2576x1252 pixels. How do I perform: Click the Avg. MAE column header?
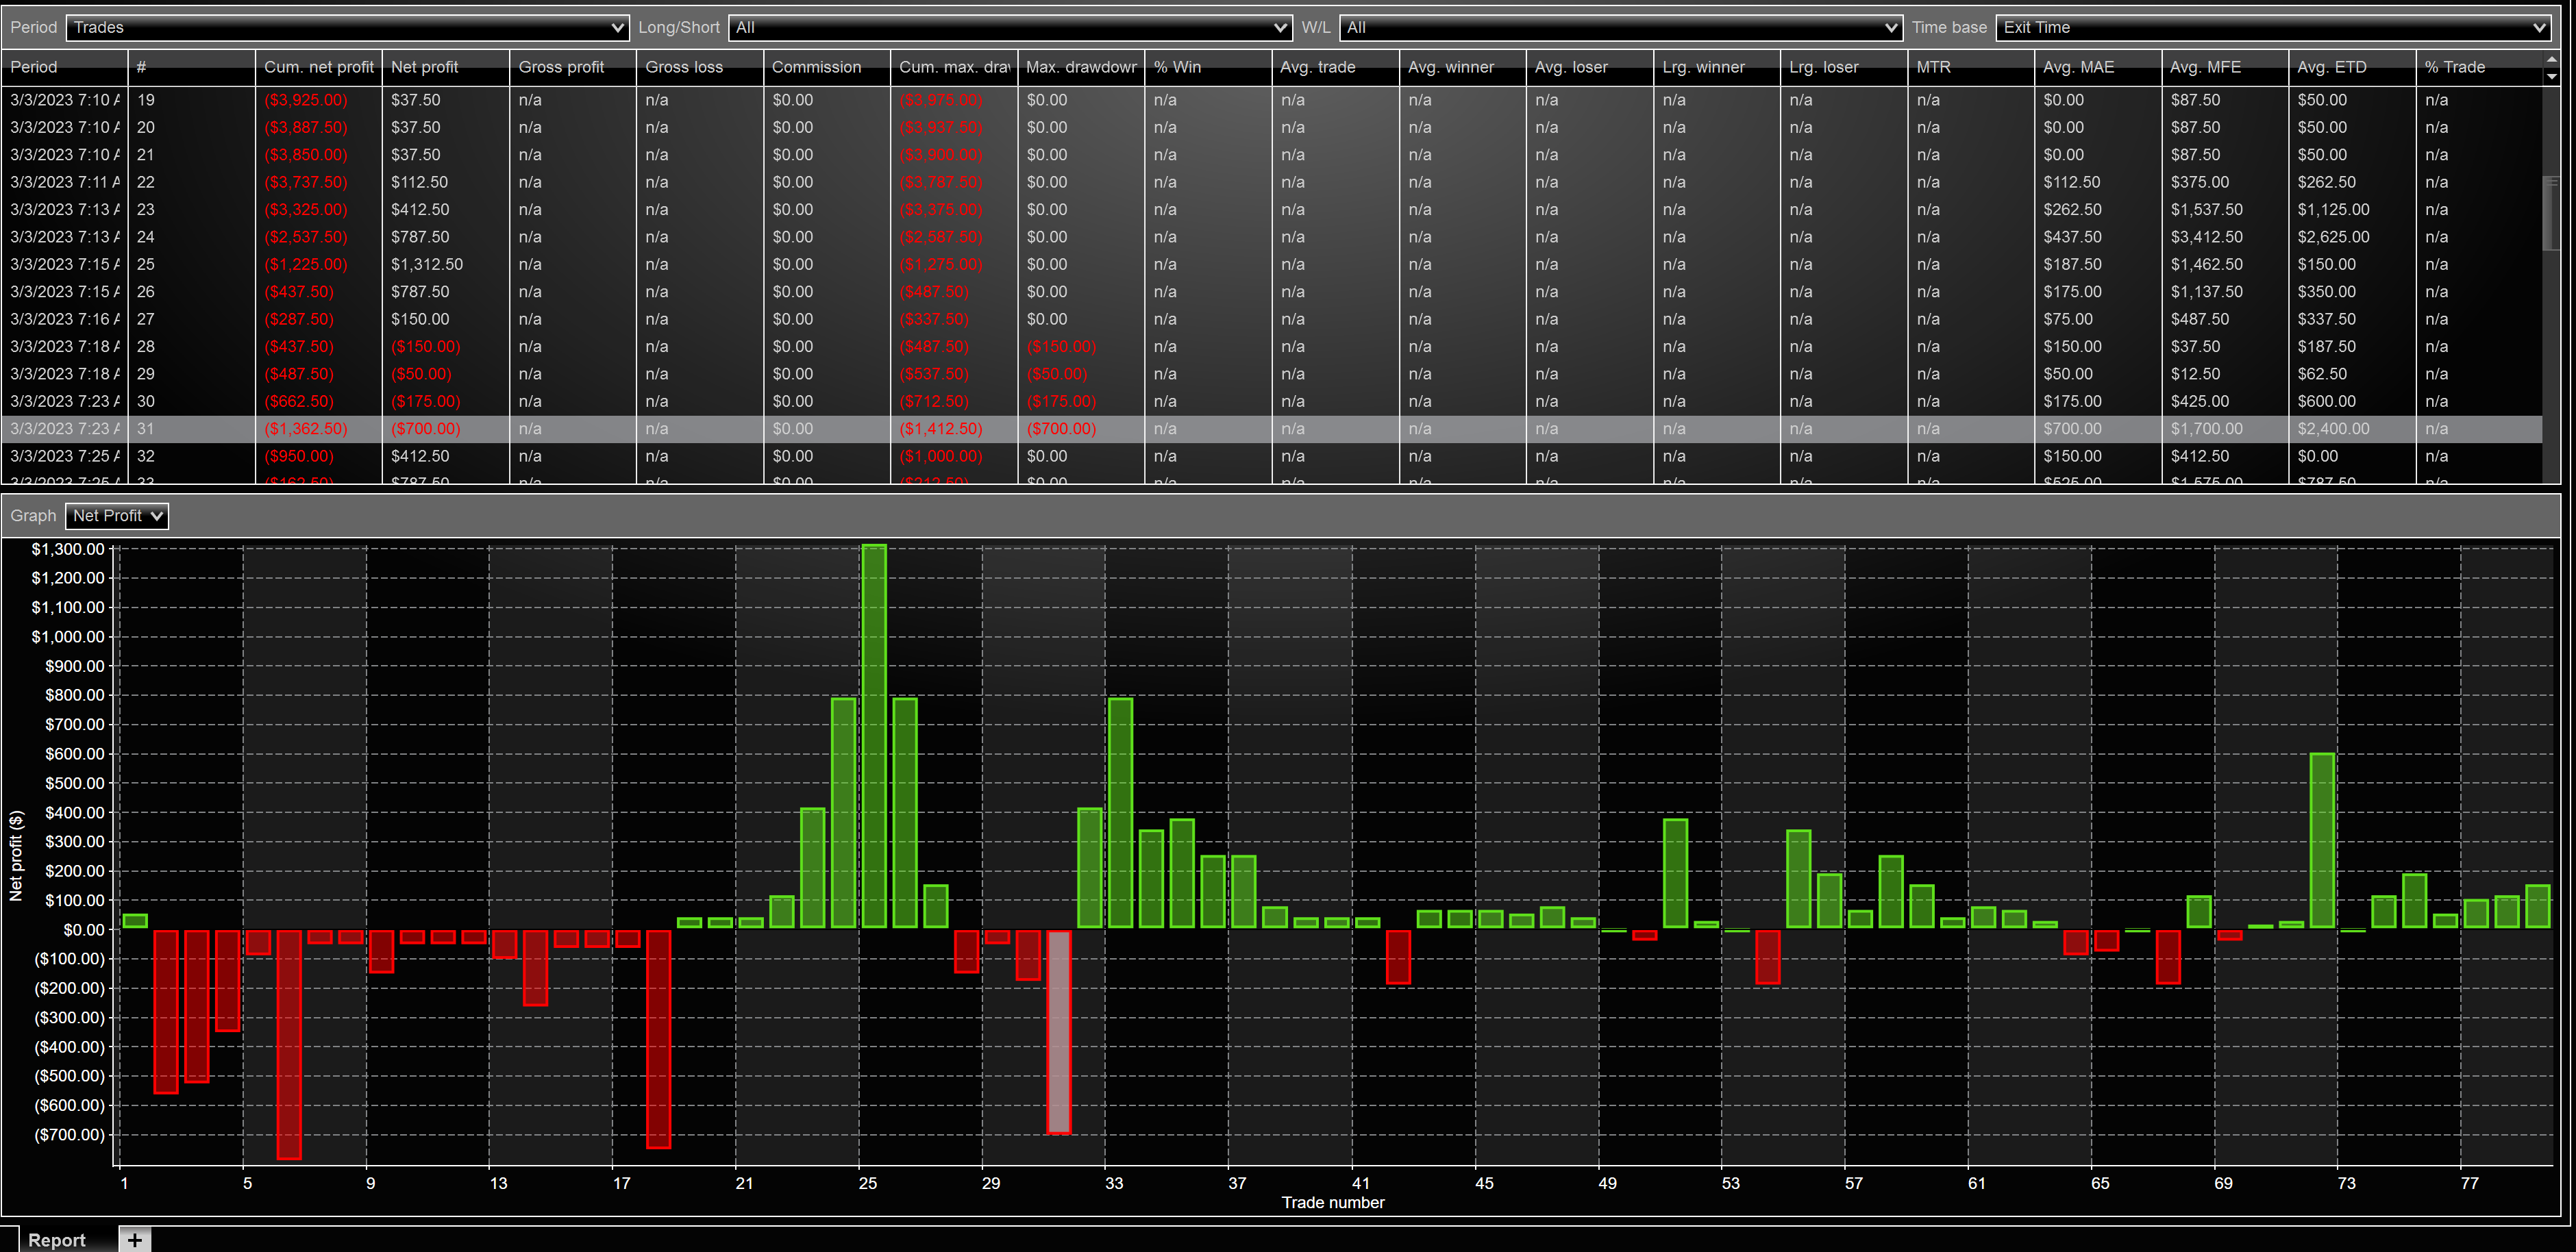[2097, 67]
